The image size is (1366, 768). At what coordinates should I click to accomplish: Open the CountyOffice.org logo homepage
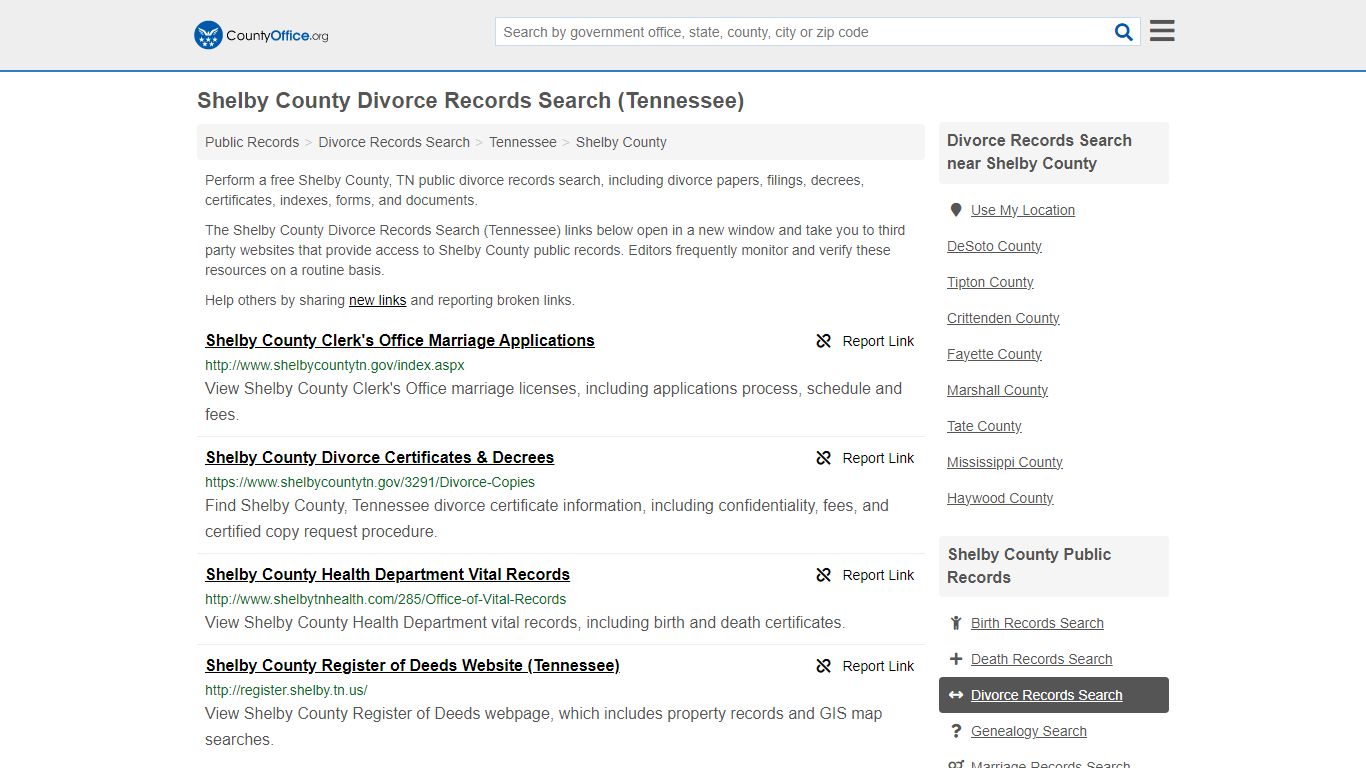pyautogui.click(x=261, y=35)
